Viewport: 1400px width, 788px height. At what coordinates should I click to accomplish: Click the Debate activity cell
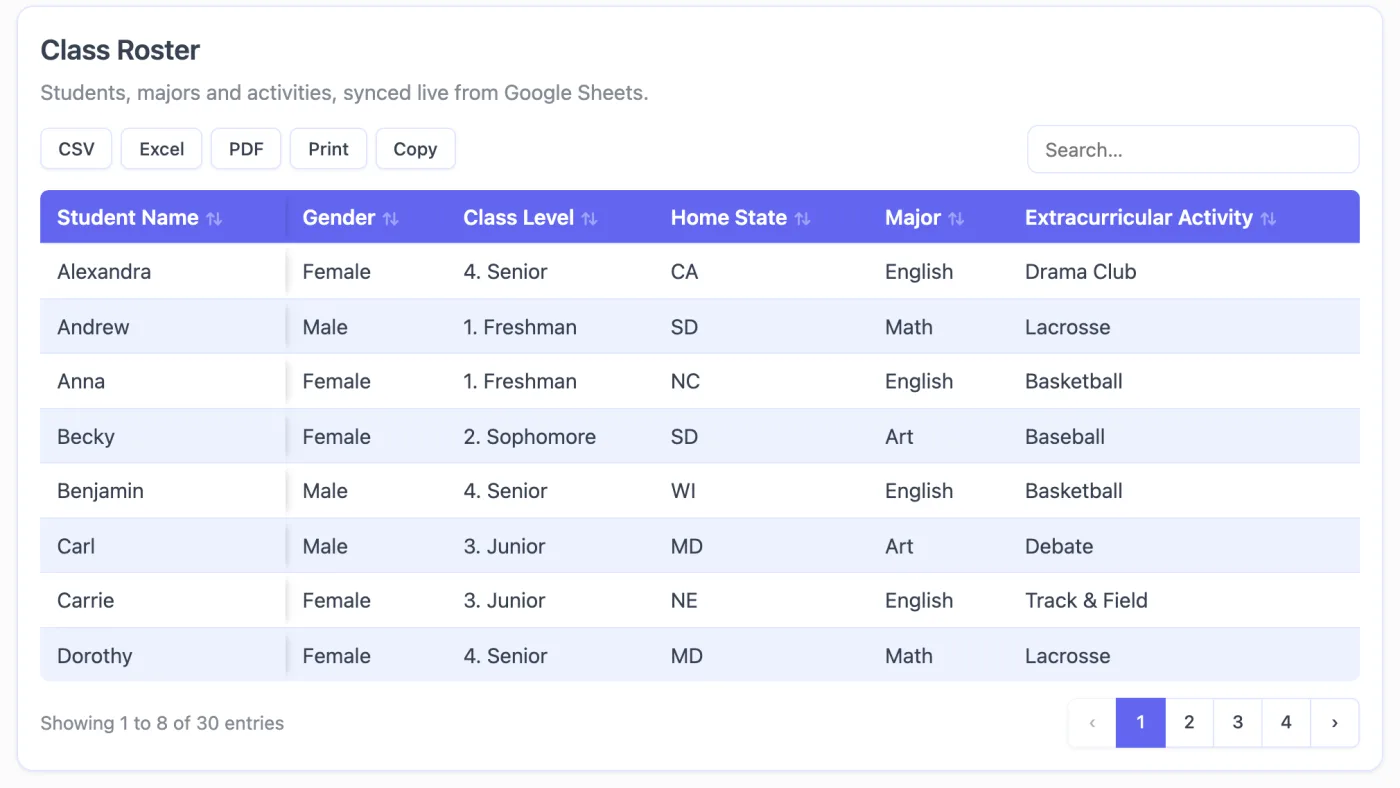click(x=1059, y=546)
